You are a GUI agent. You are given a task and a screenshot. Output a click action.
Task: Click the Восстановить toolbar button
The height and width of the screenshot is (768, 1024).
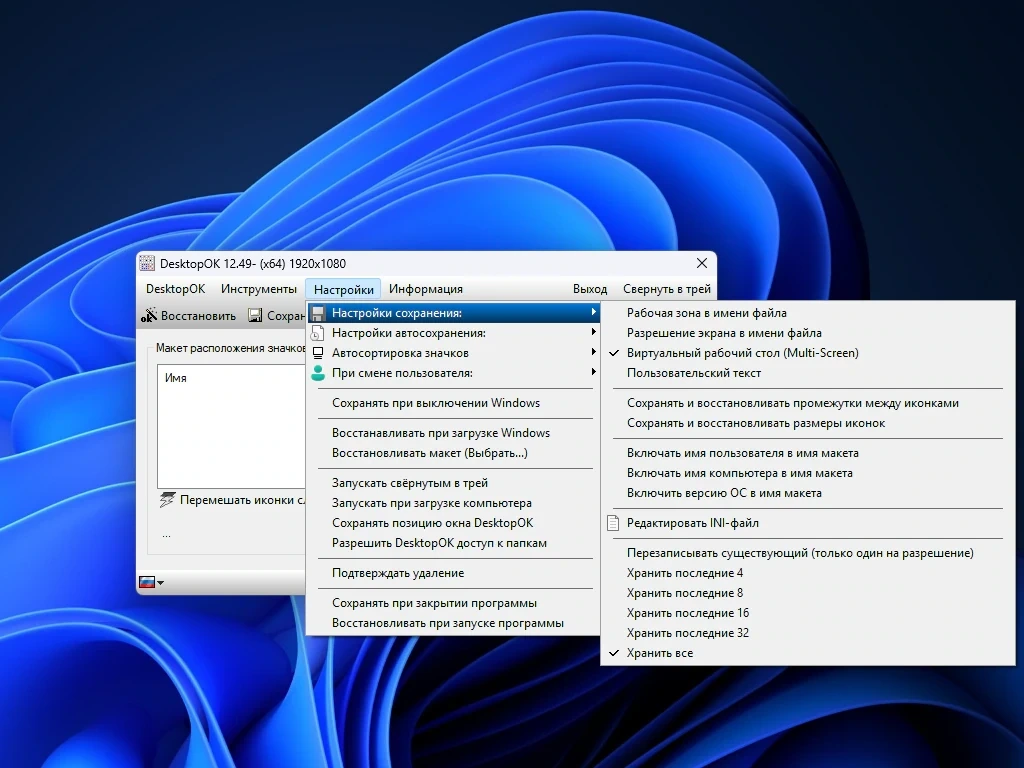[x=189, y=315]
